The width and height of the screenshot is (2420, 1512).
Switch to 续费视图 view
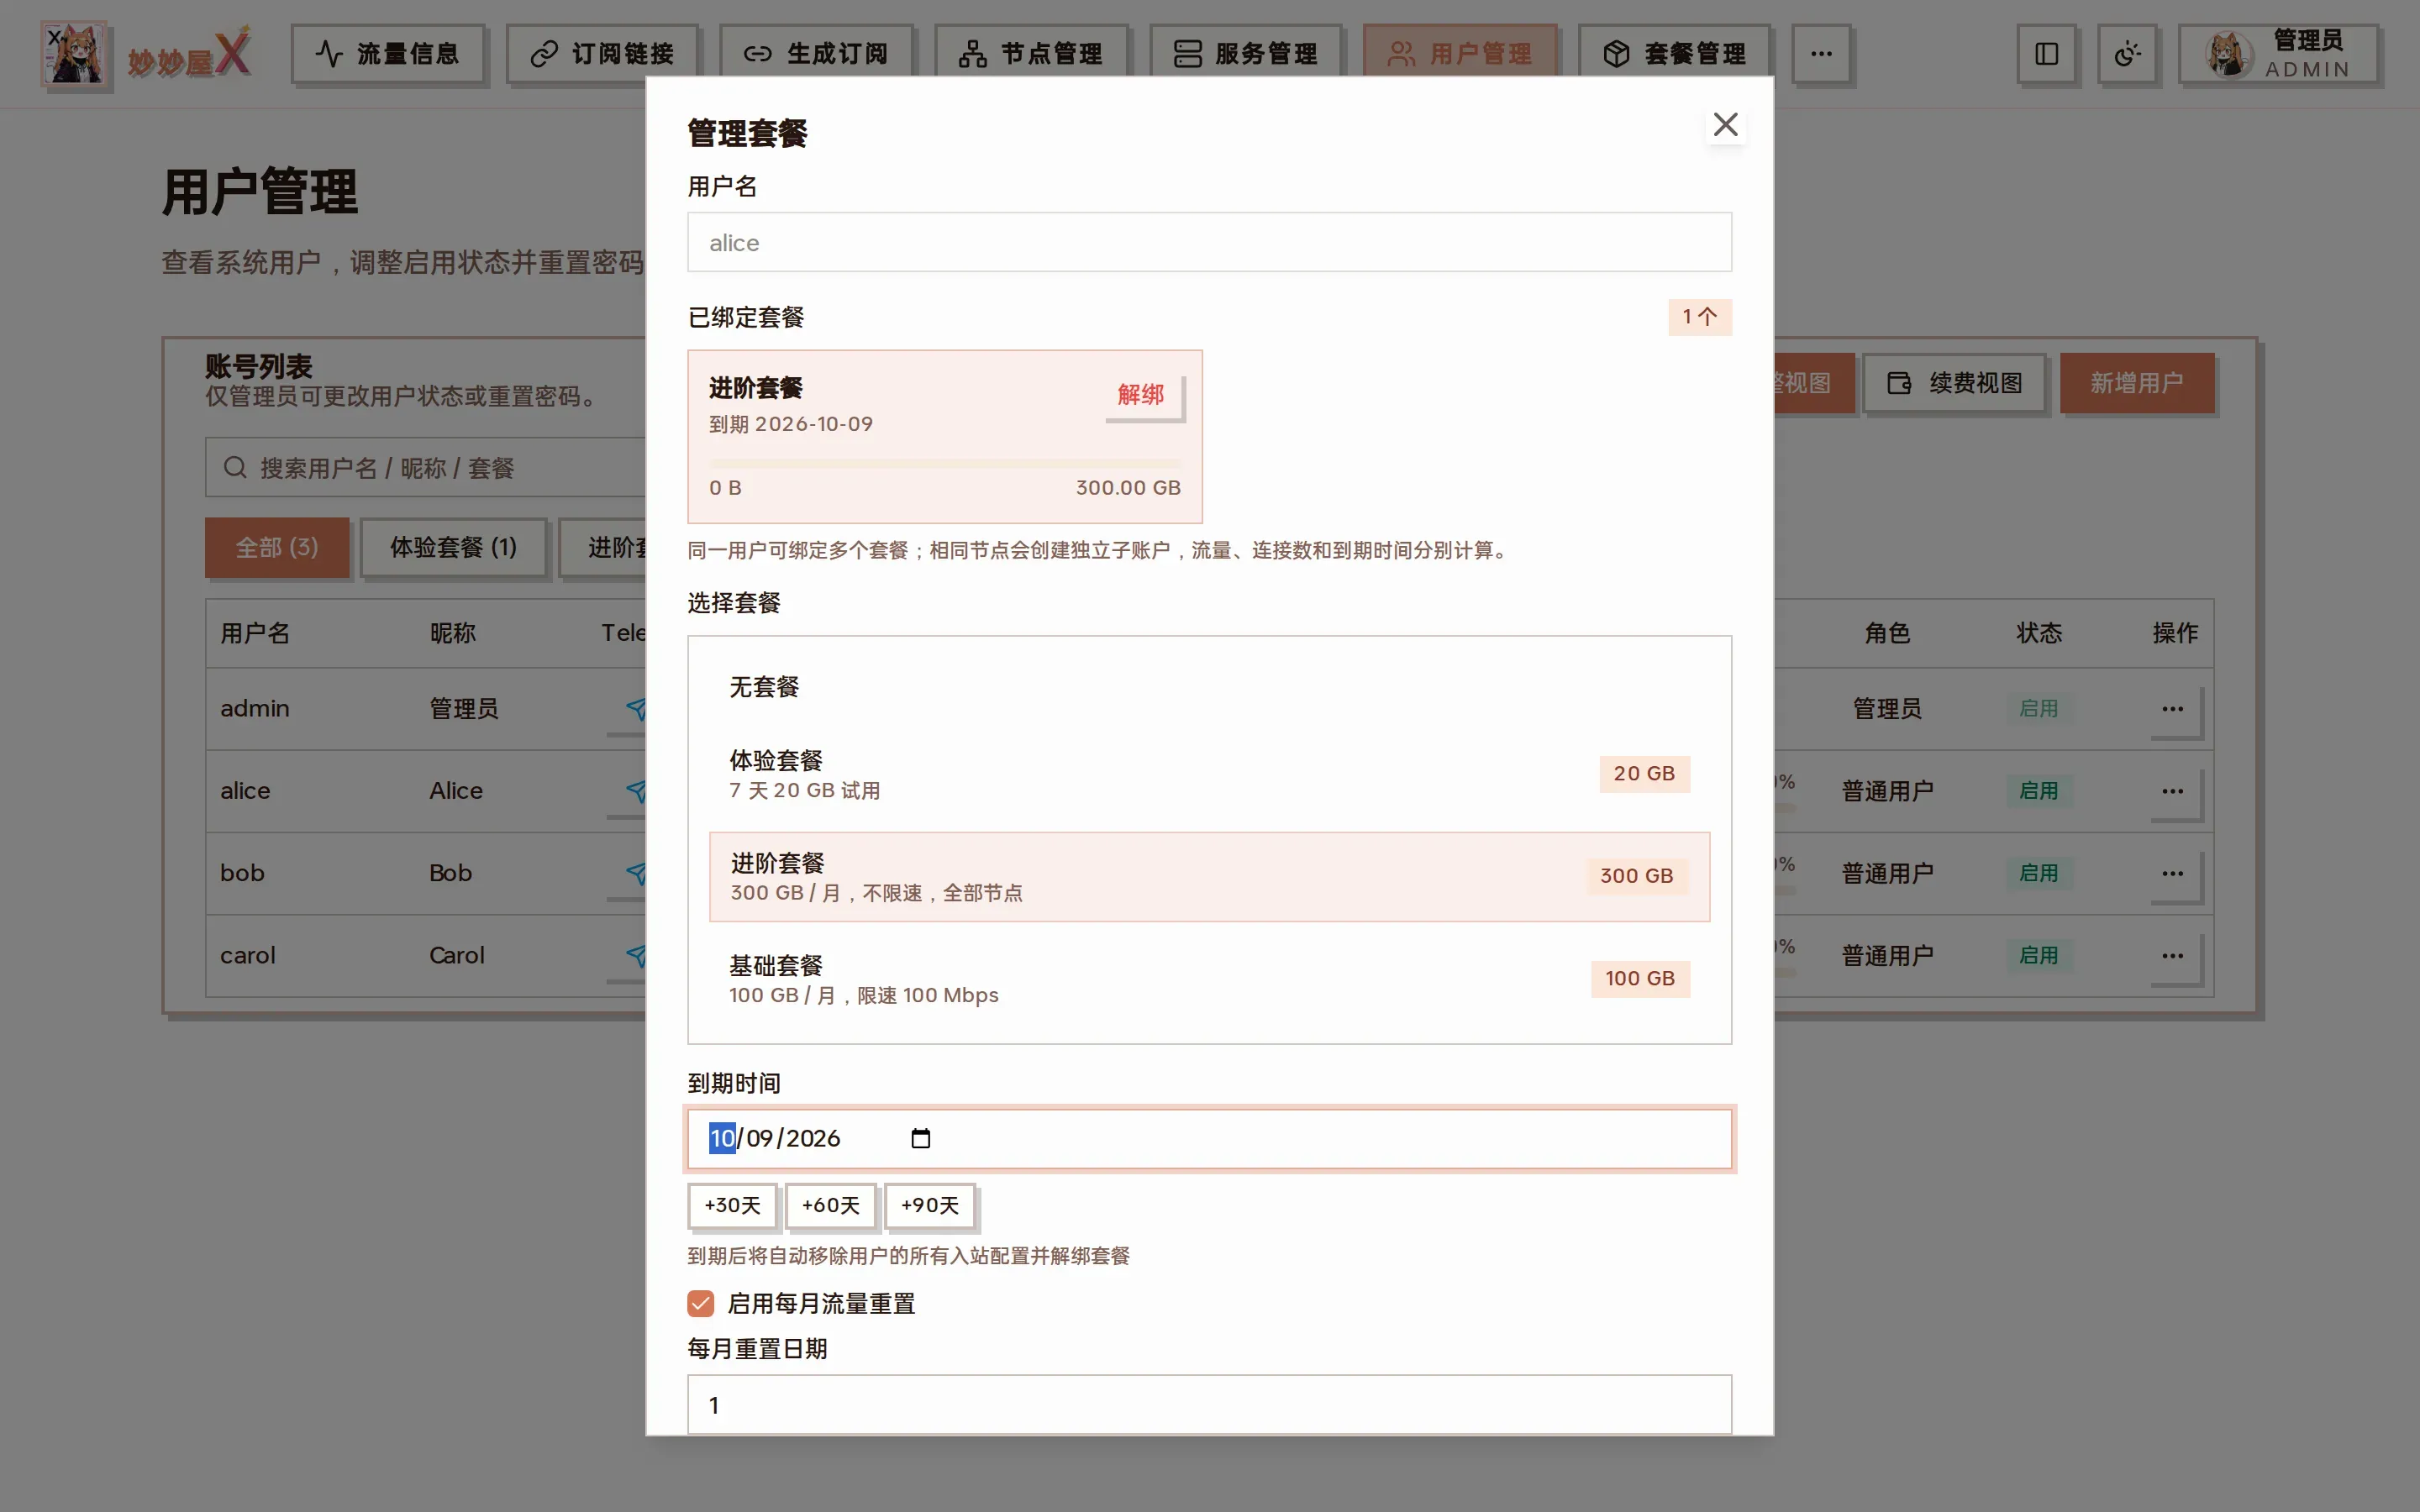[x=1955, y=383]
